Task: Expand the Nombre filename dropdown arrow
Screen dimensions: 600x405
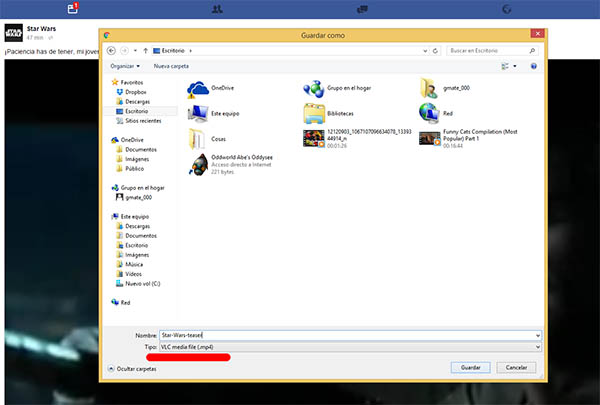Action: coord(538,335)
